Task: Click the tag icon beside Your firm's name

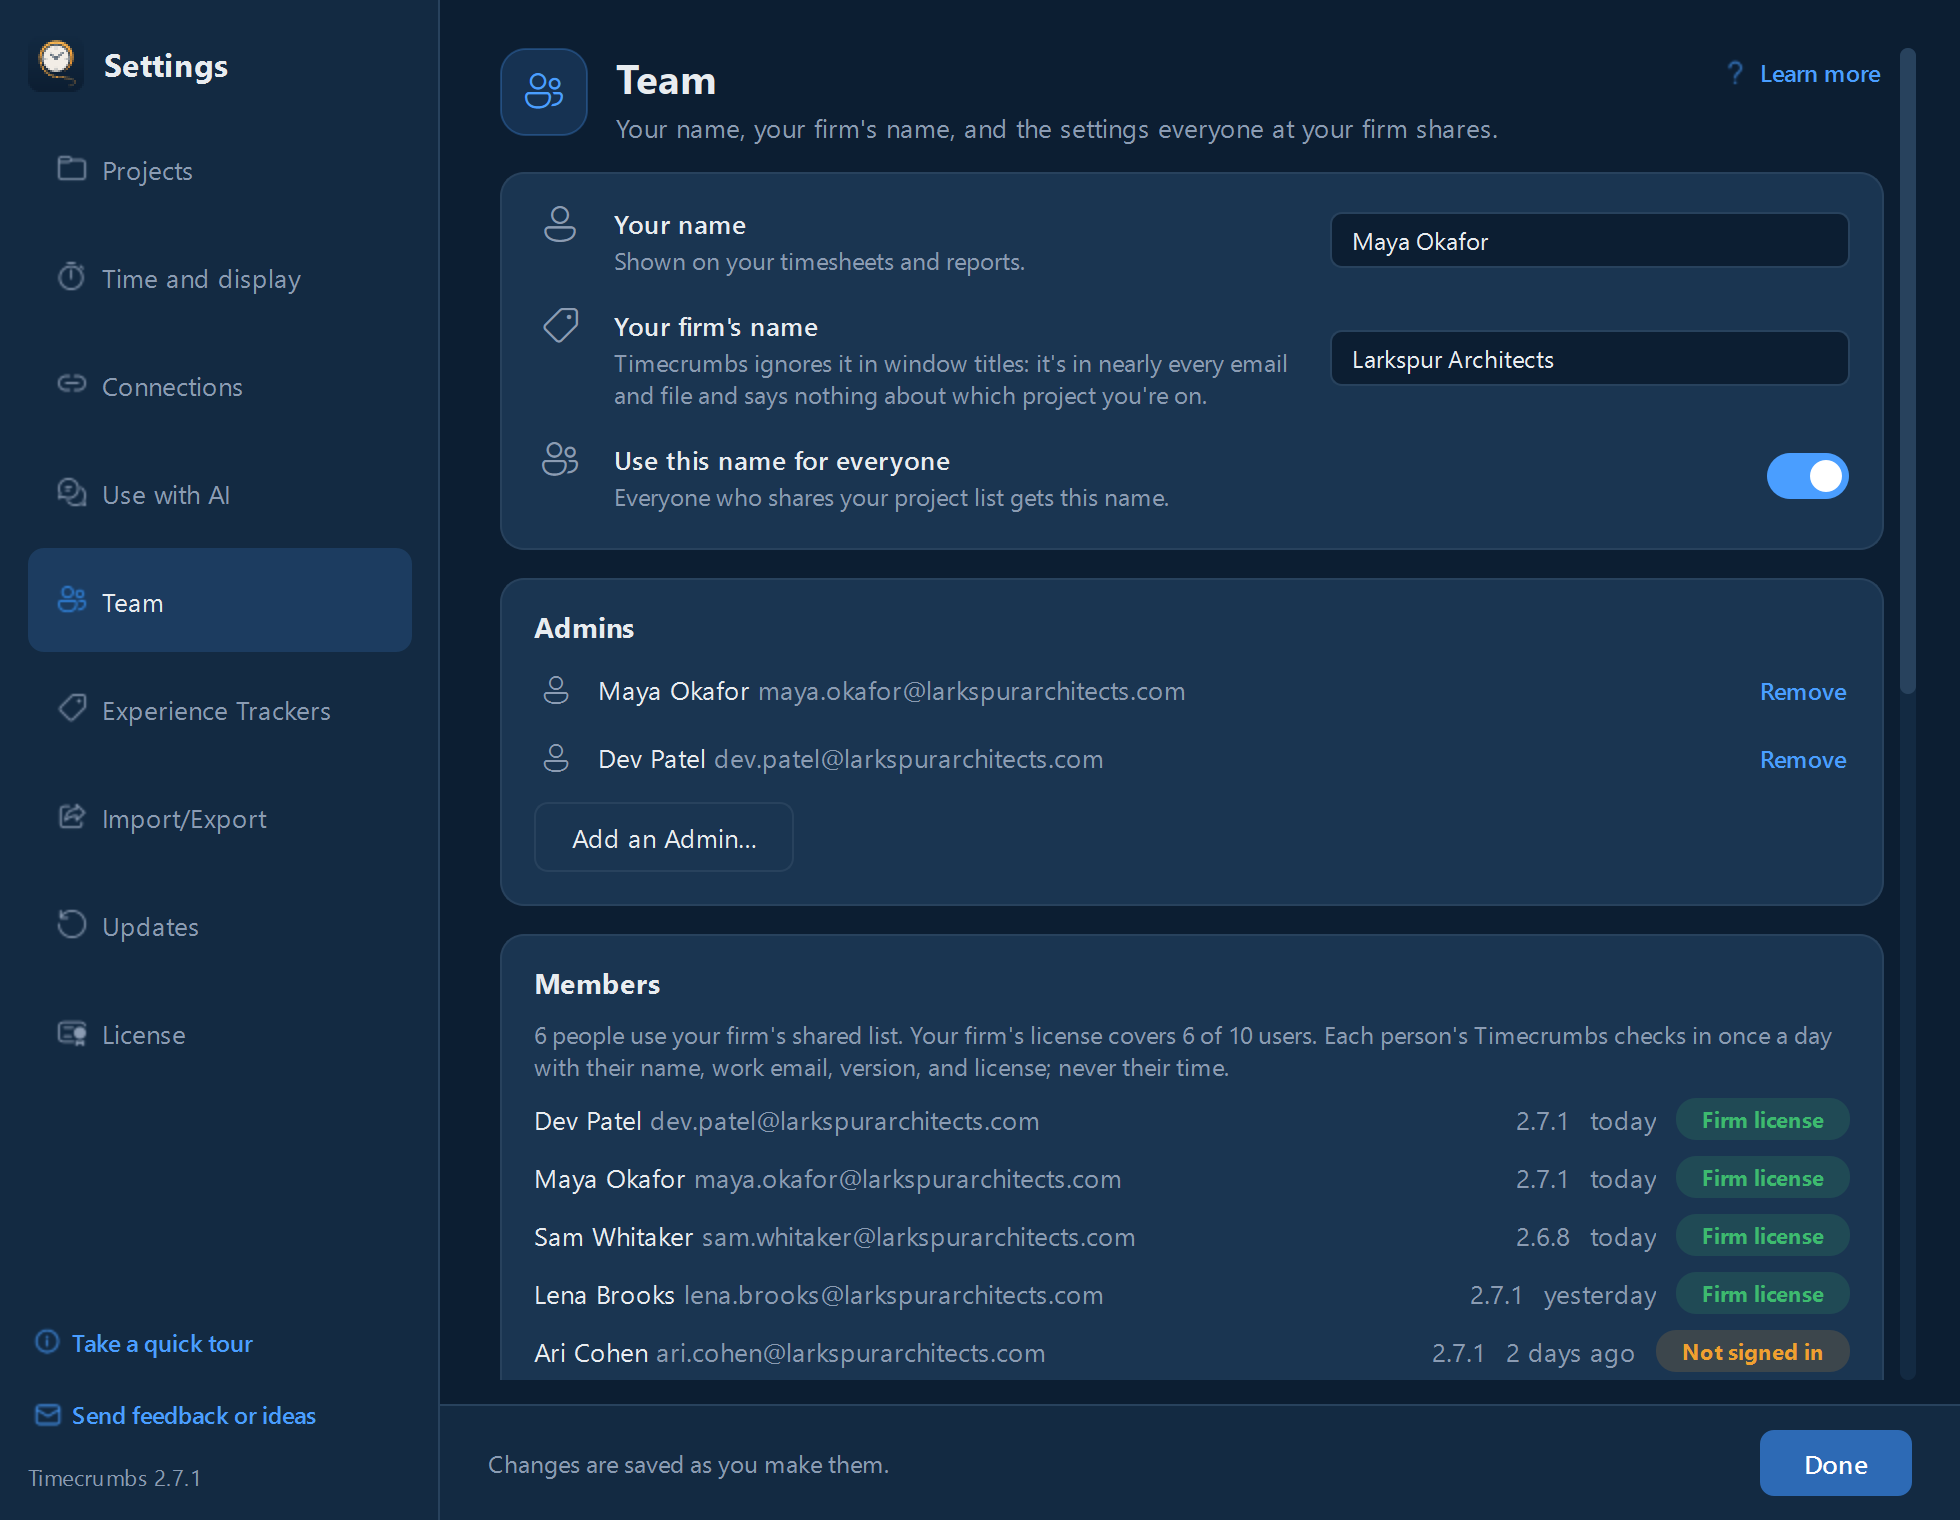Action: tap(560, 325)
